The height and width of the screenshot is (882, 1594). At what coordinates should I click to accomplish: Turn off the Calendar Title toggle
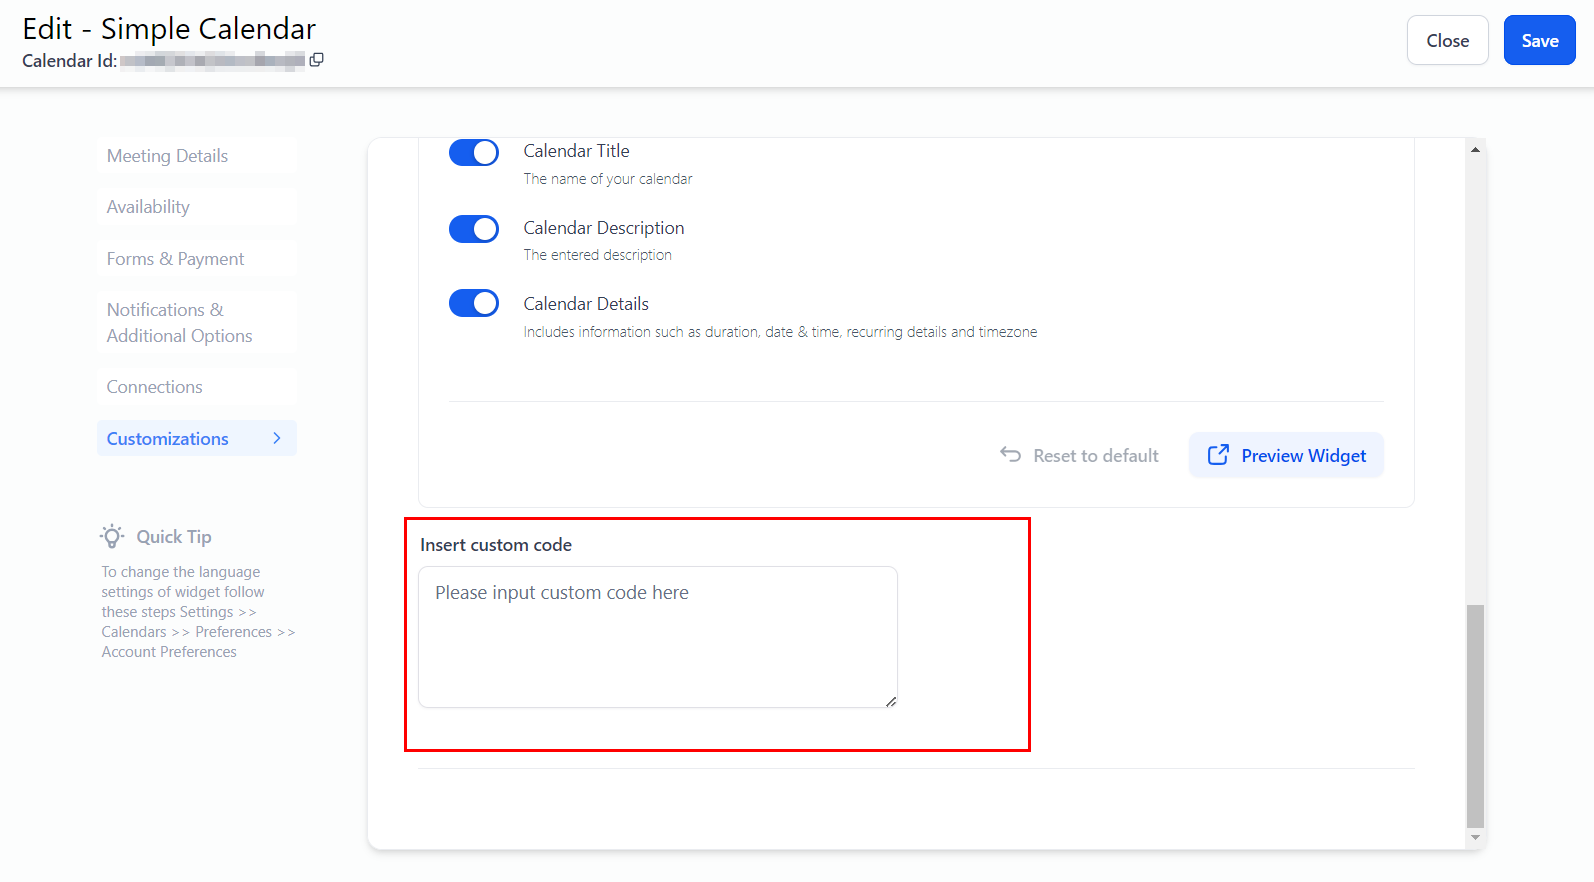474,152
